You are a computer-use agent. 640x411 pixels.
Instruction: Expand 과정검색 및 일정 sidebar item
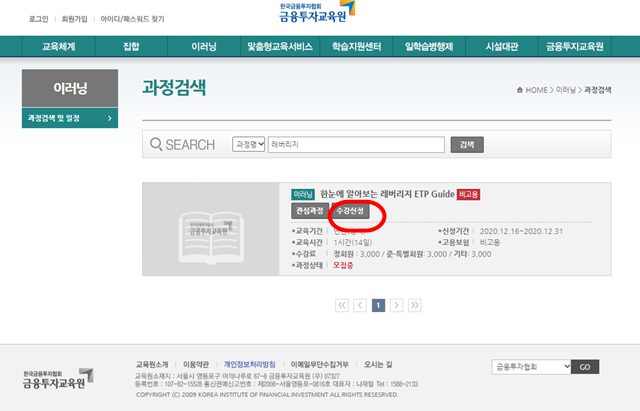70,118
